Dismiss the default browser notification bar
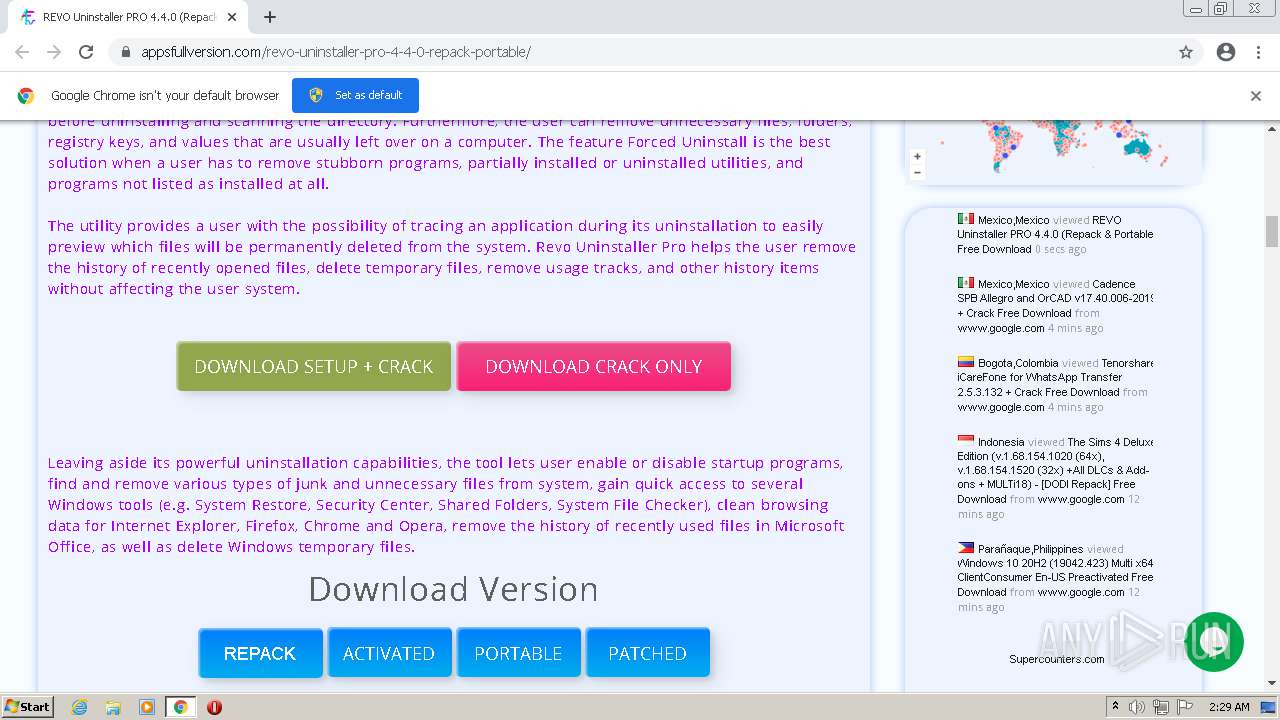 (1256, 96)
